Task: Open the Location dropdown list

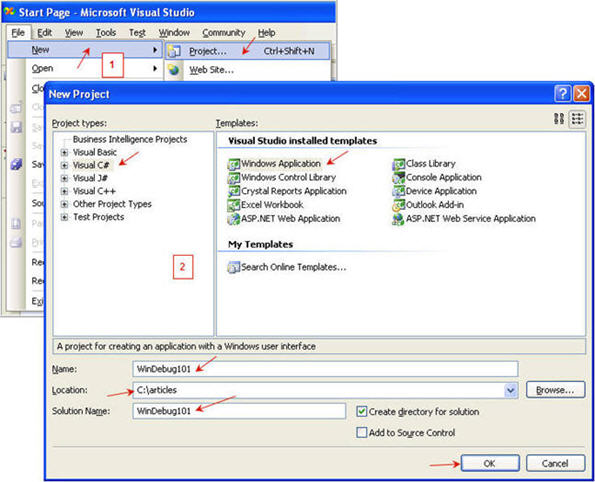Action: 511,390
